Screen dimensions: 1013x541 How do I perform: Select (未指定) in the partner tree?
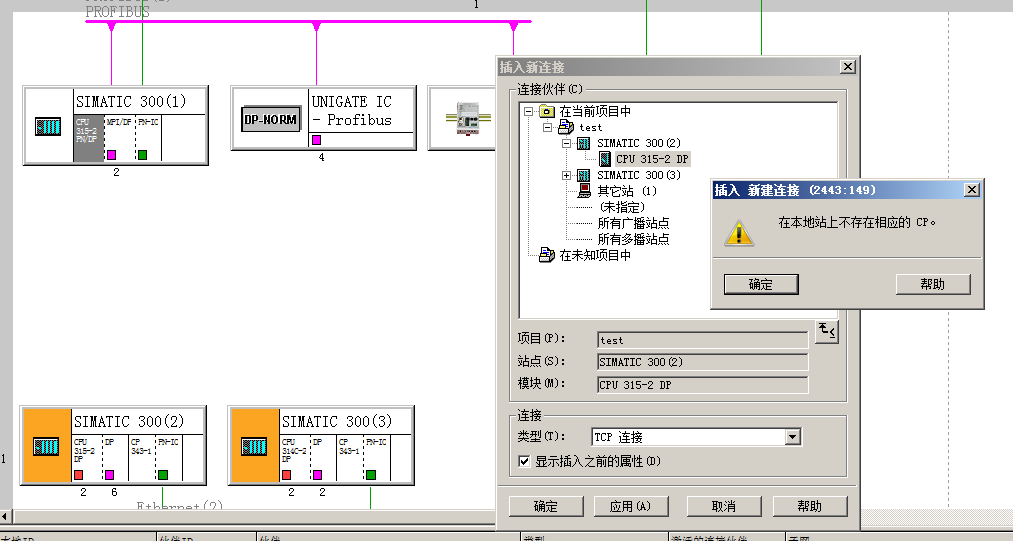[621, 207]
